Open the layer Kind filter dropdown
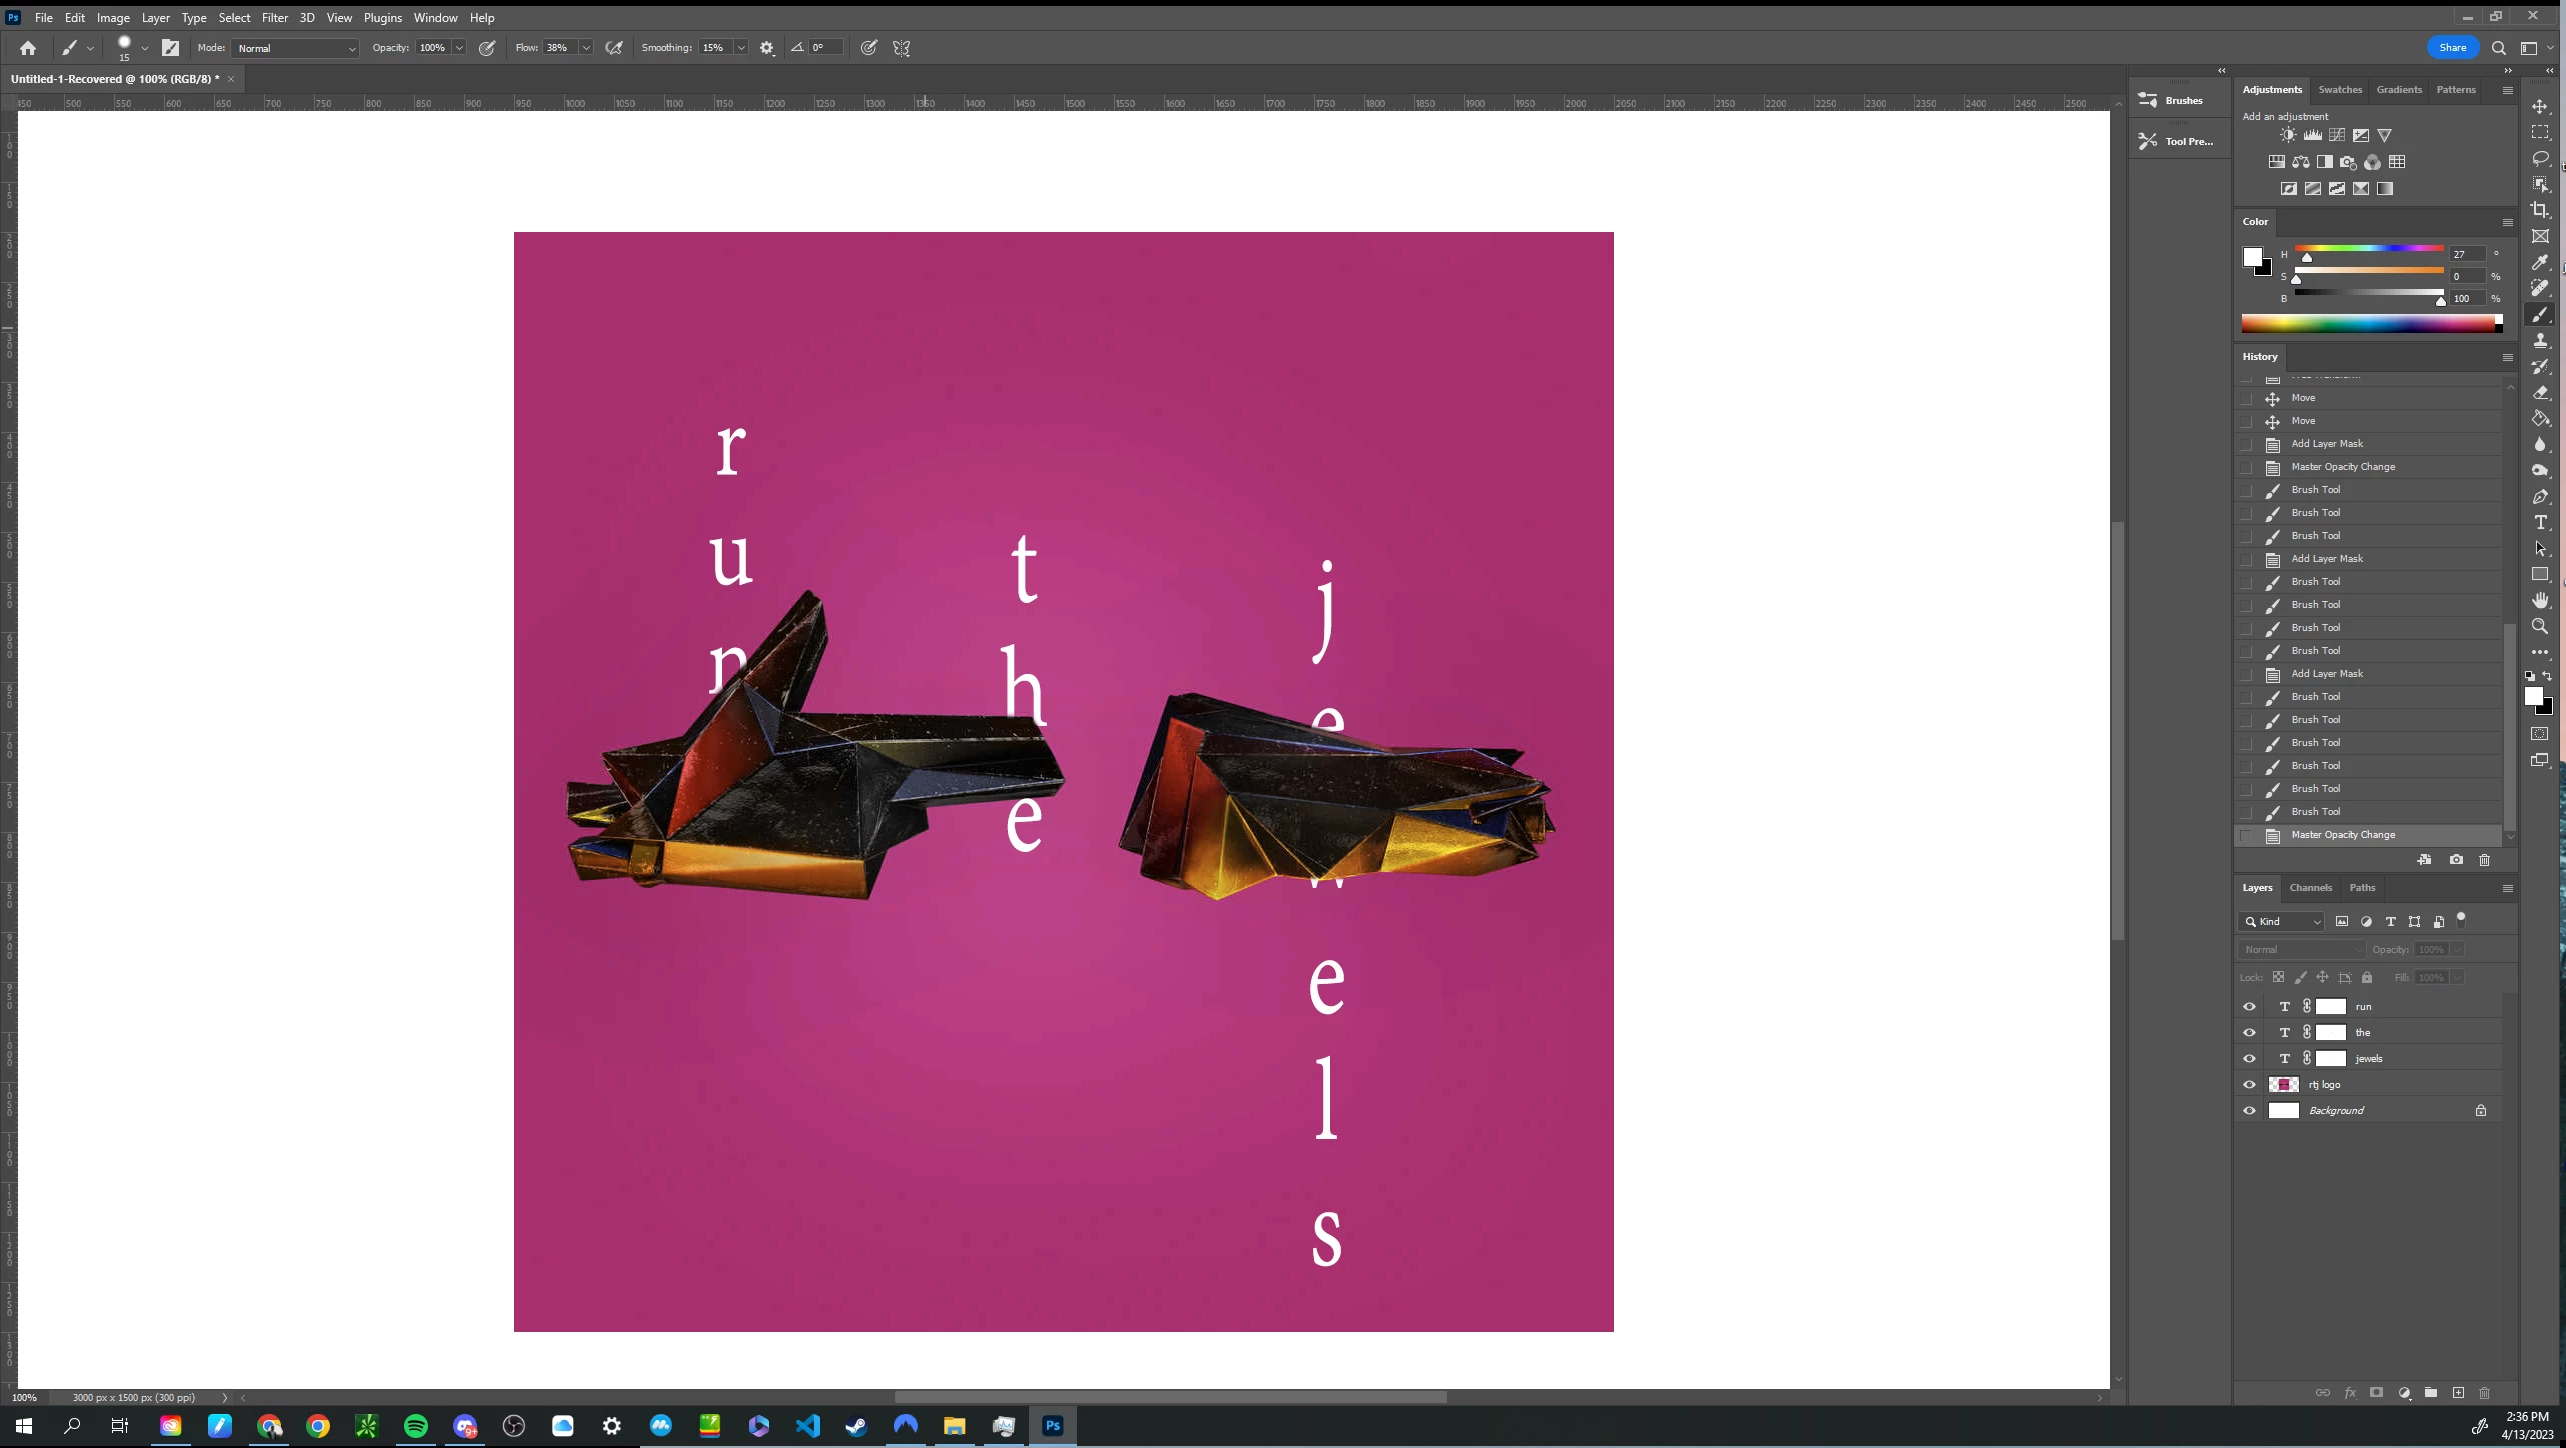Viewport: 2566px width, 1448px height. (2283, 922)
